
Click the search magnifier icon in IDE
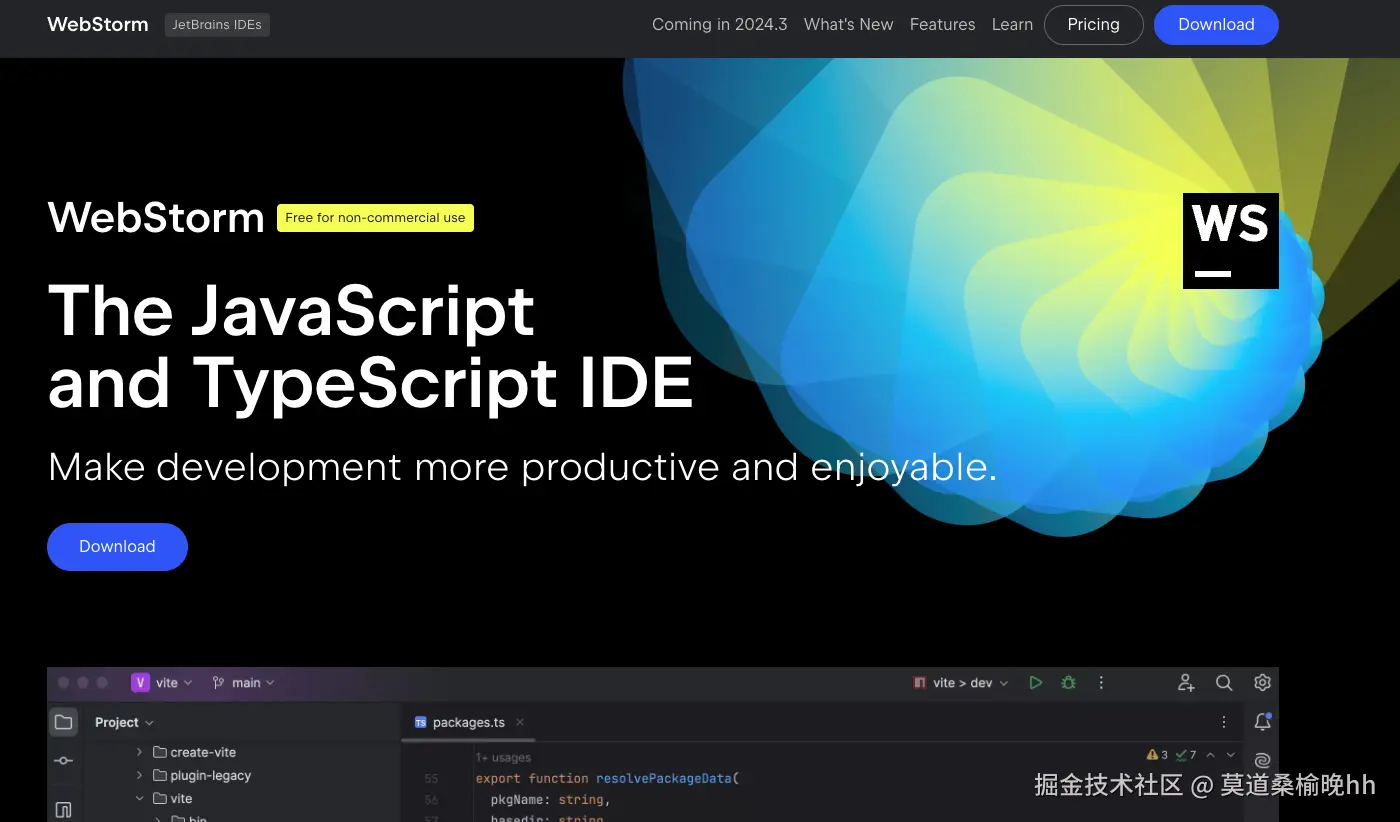1224,683
